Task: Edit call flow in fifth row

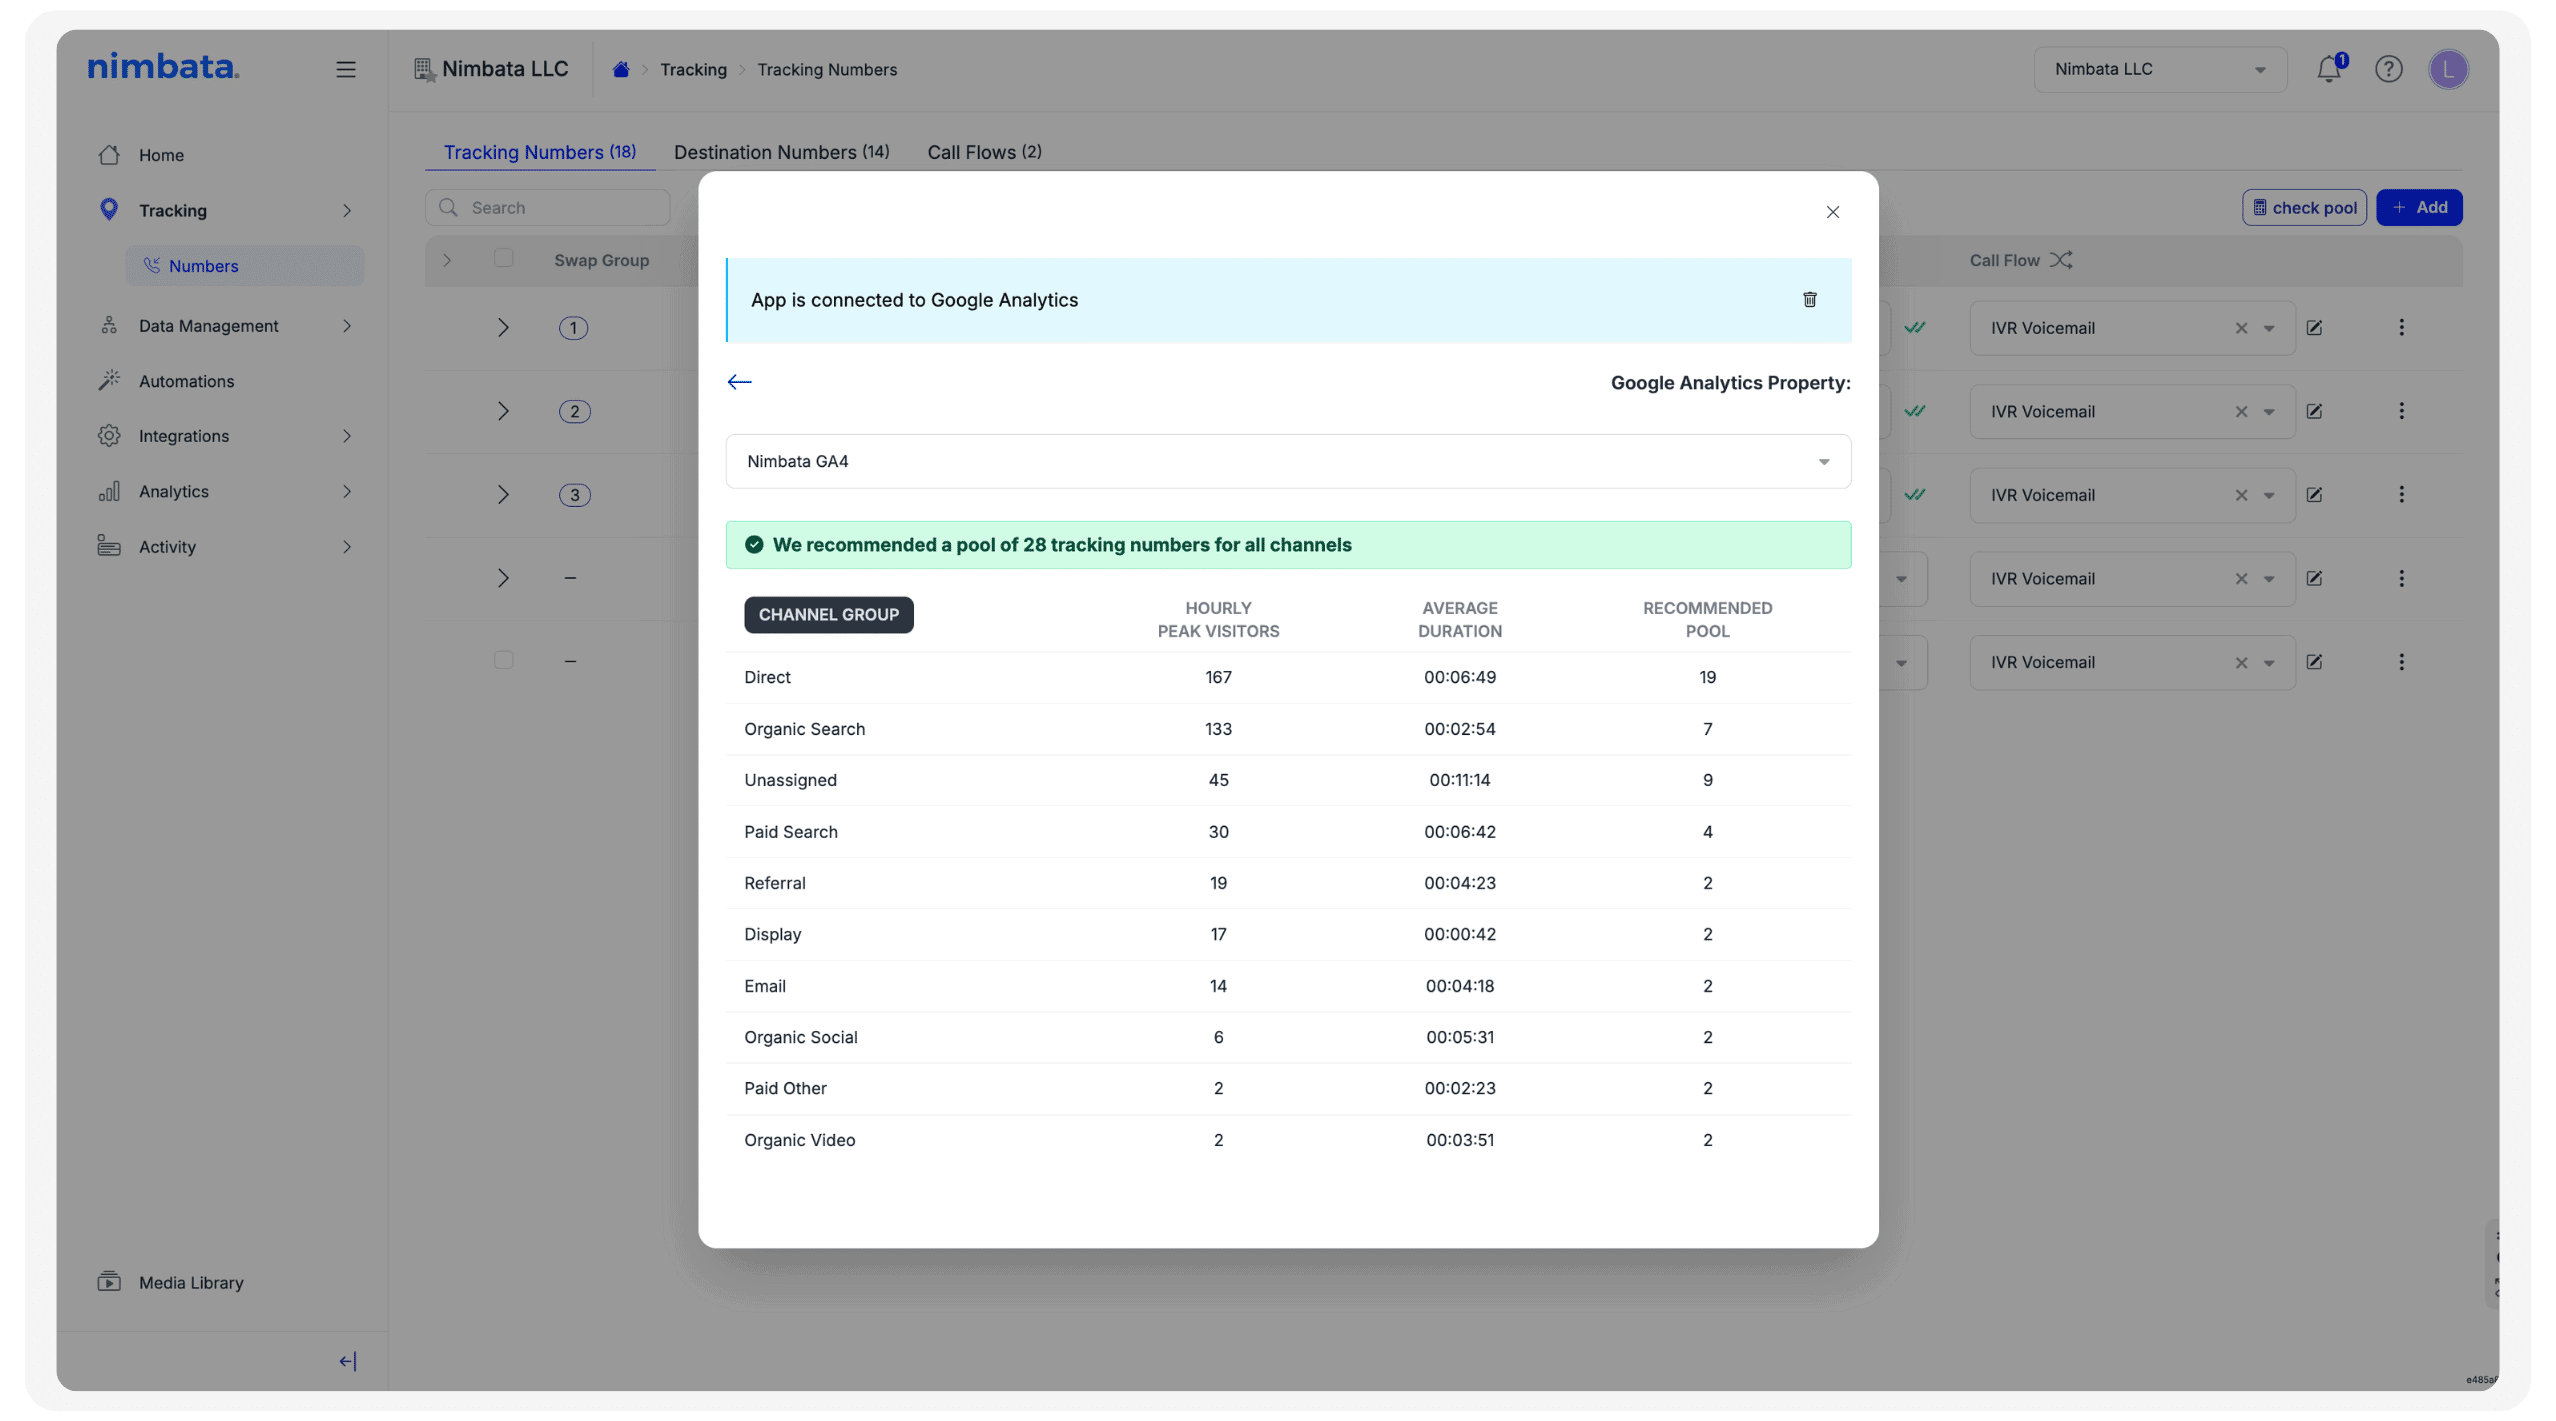Action: tap(2313, 662)
